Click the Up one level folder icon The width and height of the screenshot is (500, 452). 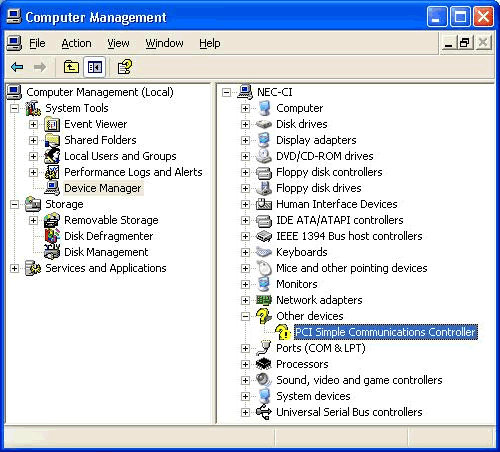click(x=71, y=67)
